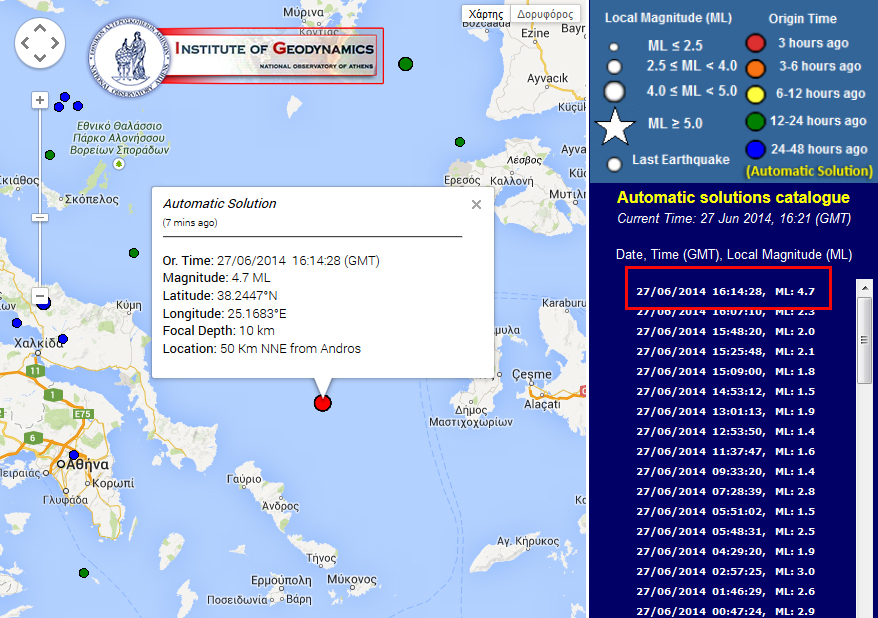Close the Automatic Solution popup
878x618 pixels.
tap(476, 204)
